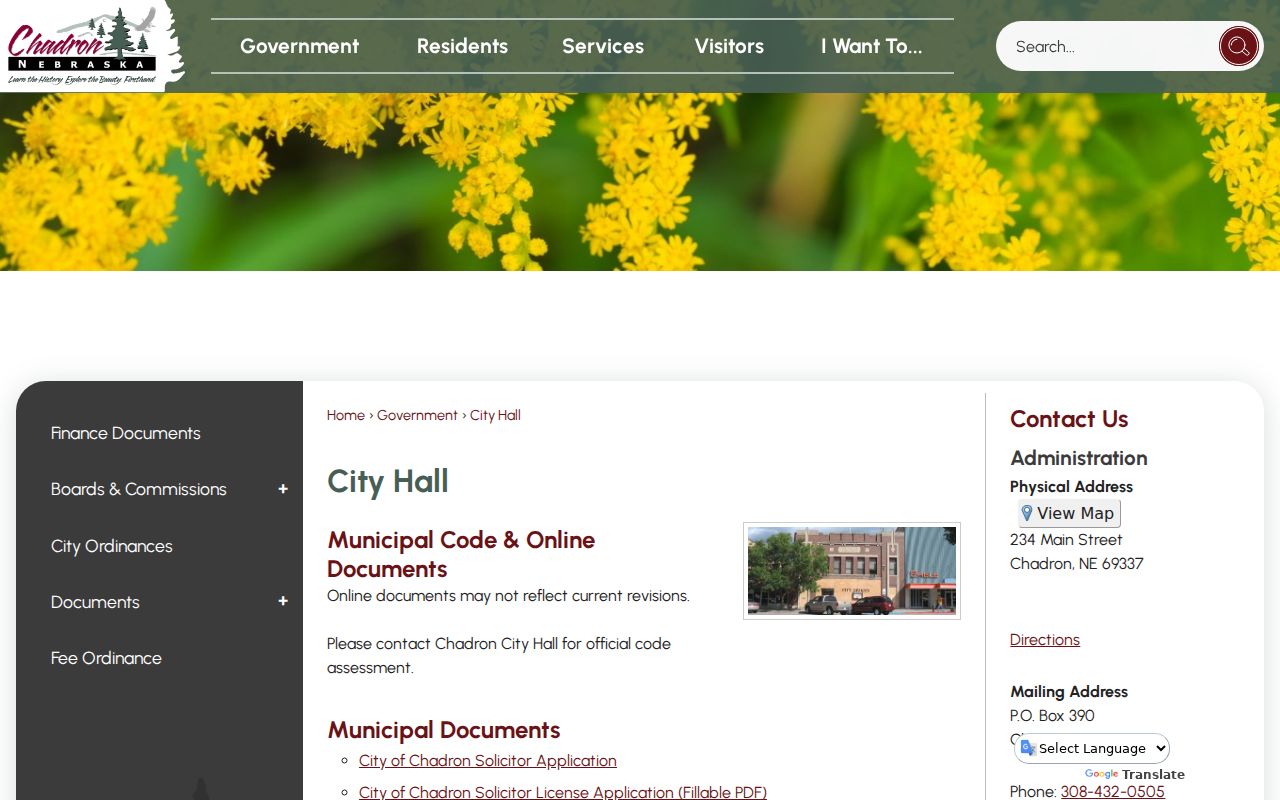Click into the Search input field
Screen dimensions: 1280x800
tap(1110, 46)
